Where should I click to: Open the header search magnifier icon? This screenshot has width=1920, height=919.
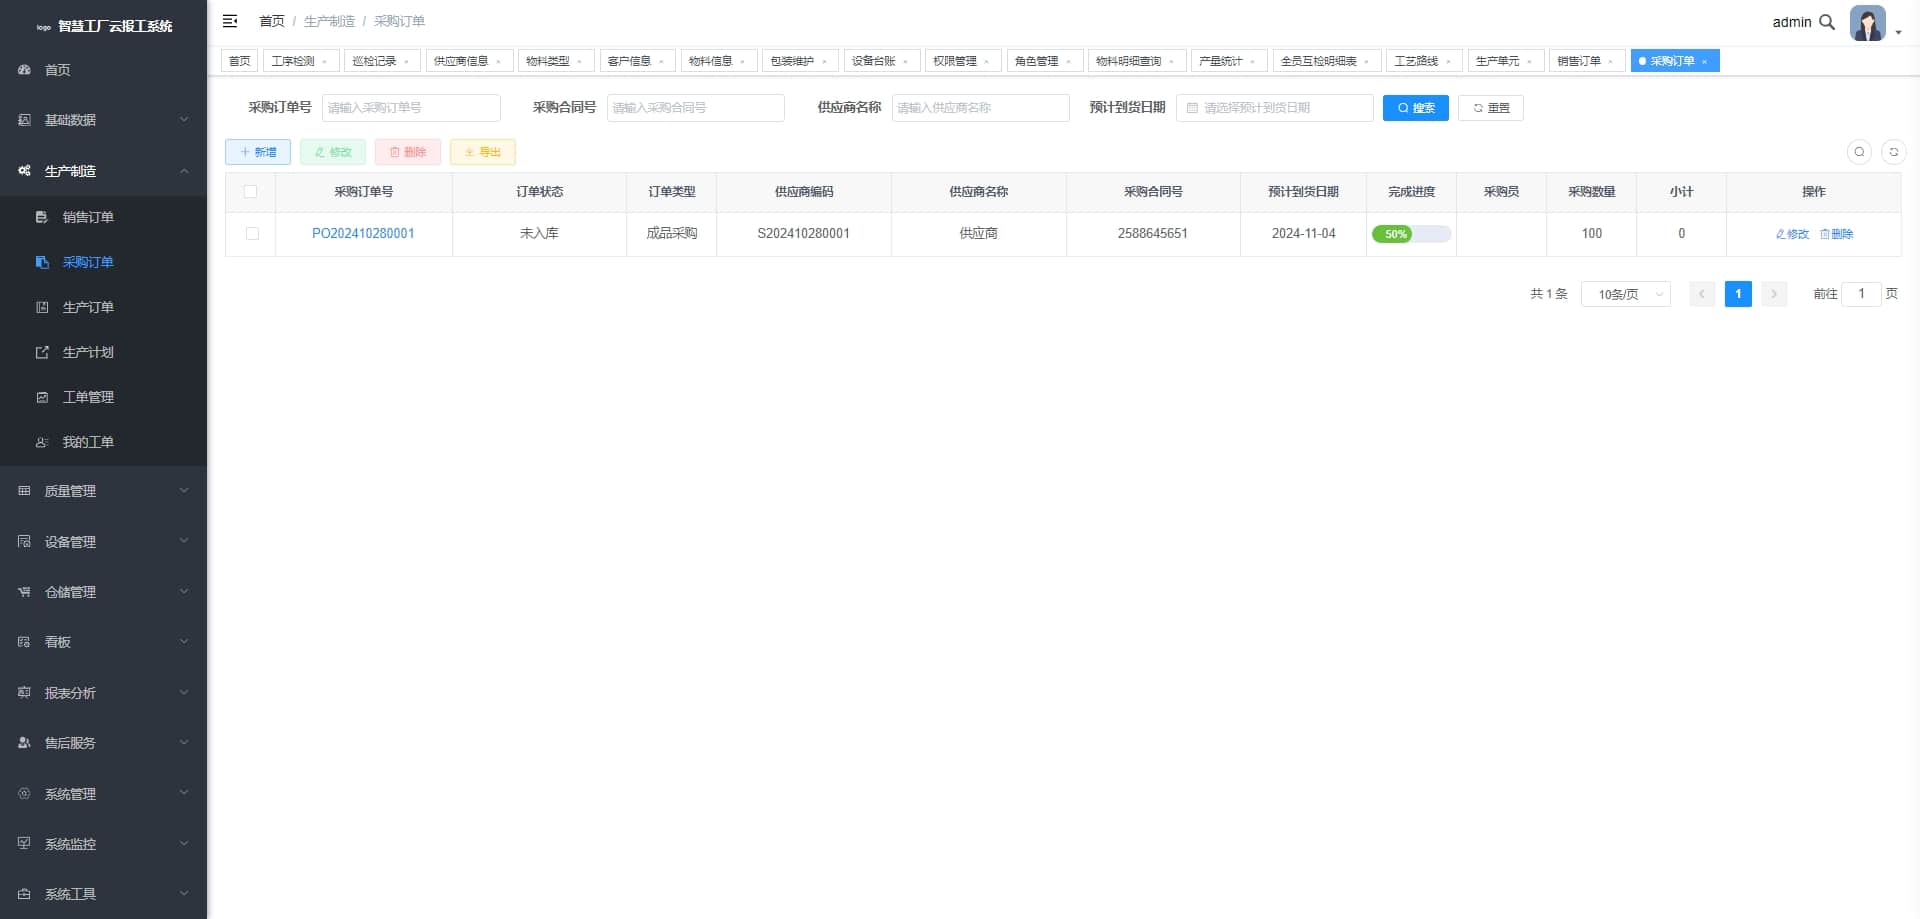(1827, 22)
